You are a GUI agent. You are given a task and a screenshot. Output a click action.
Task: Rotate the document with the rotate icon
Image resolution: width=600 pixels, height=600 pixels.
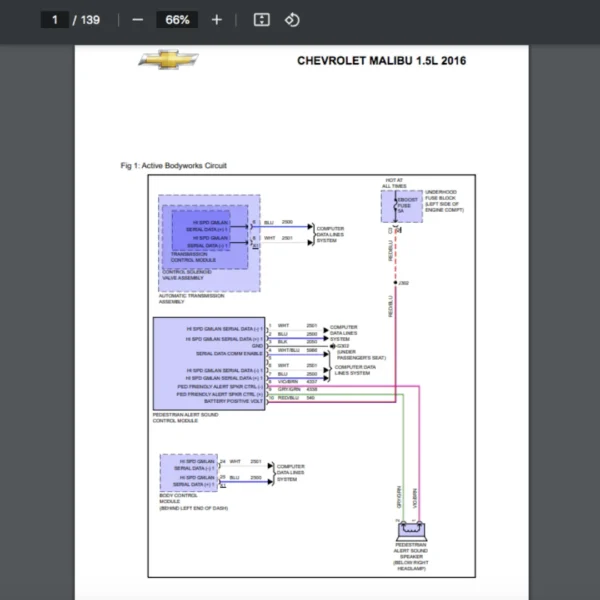coord(291,19)
